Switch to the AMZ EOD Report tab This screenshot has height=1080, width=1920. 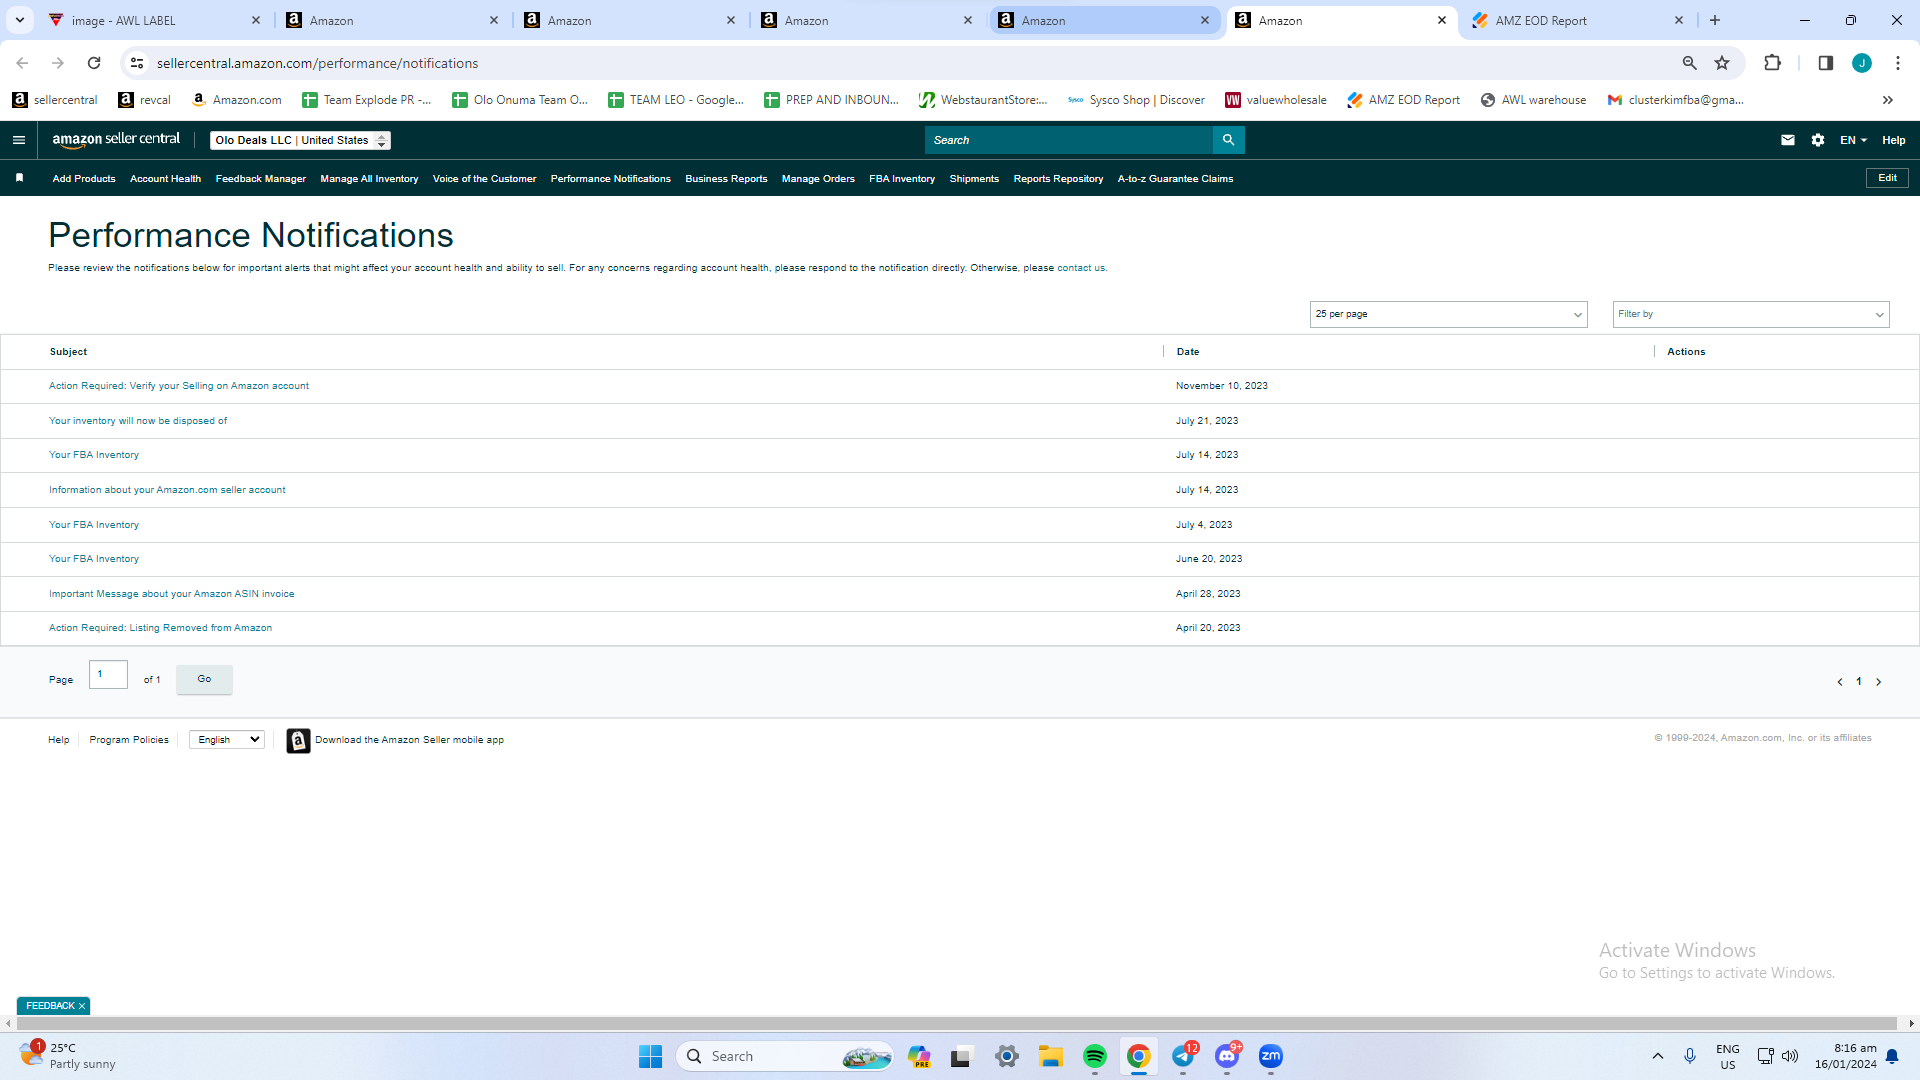pyautogui.click(x=1578, y=20)
